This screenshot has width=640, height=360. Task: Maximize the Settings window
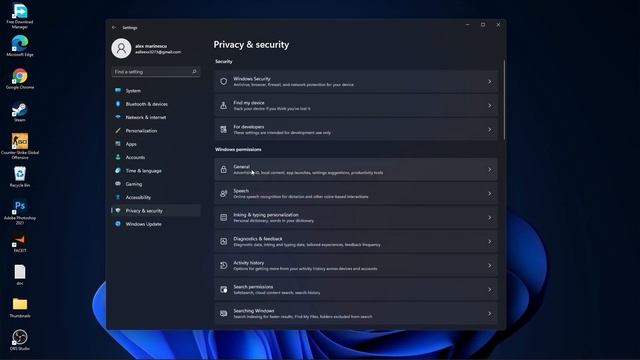[x=483, y=25]
